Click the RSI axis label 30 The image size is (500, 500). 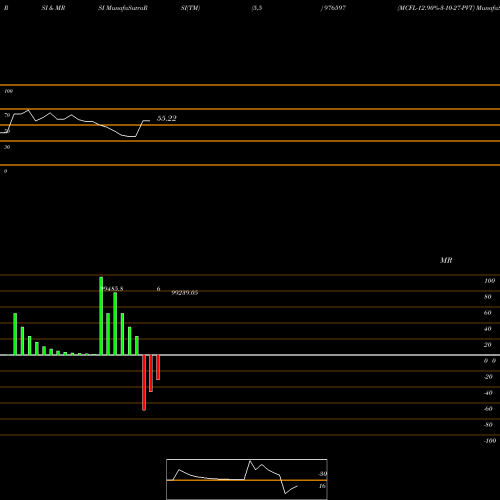tap(7, 147)
